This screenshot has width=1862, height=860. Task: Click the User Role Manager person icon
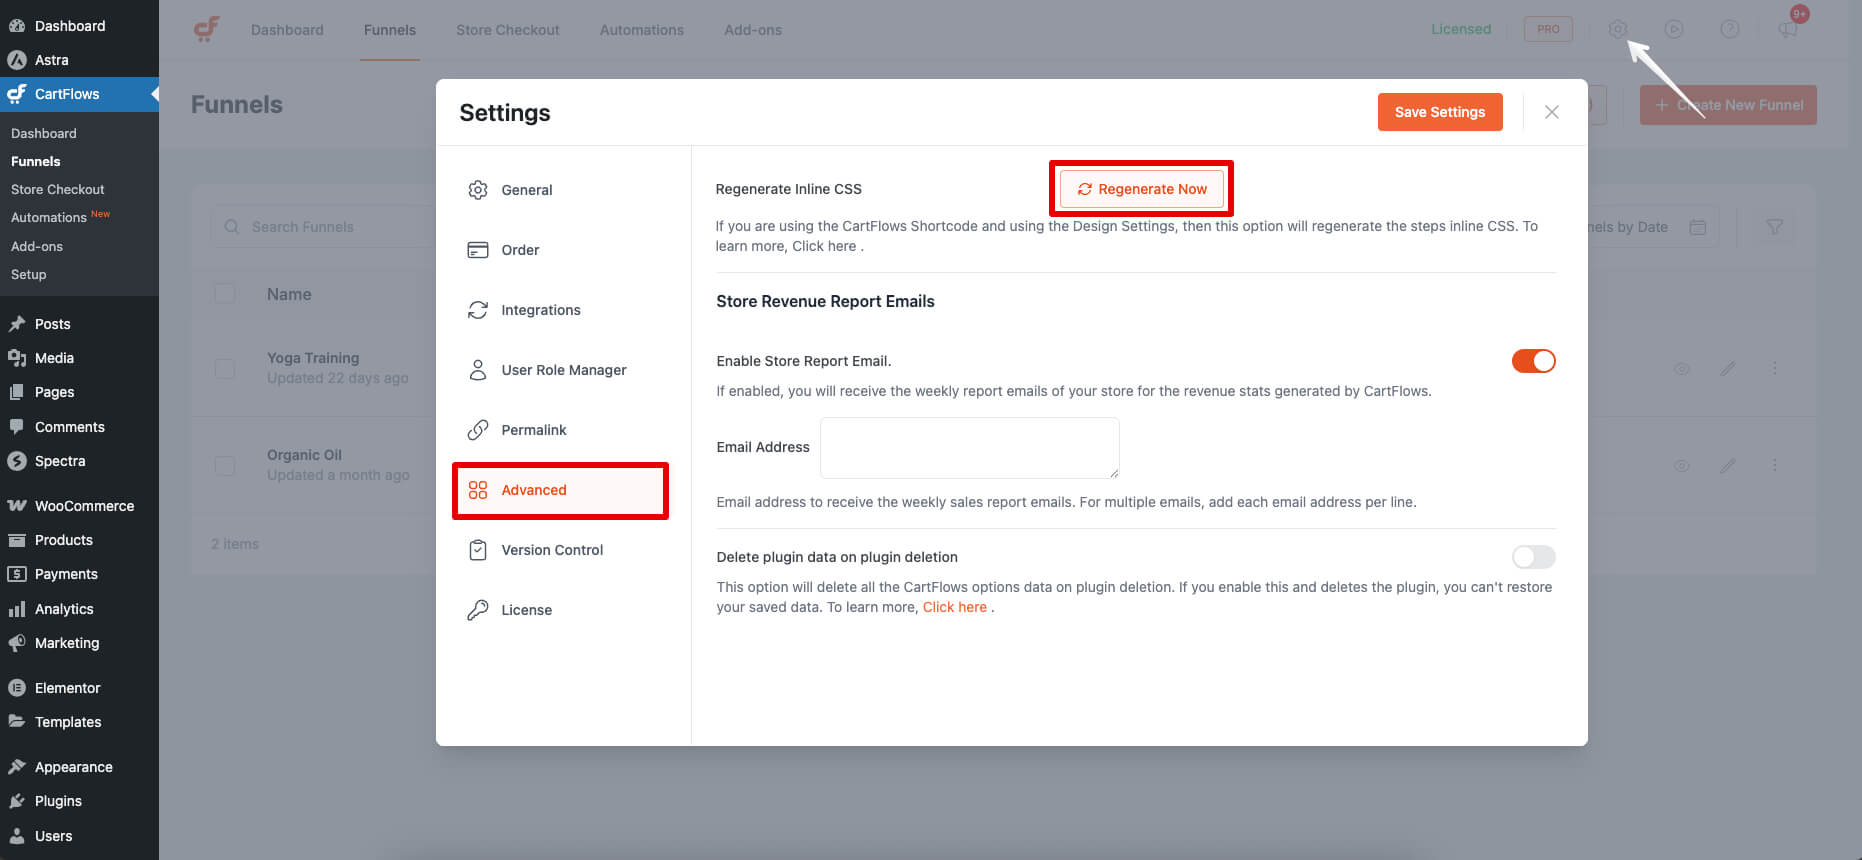click(x=478, y=370)
